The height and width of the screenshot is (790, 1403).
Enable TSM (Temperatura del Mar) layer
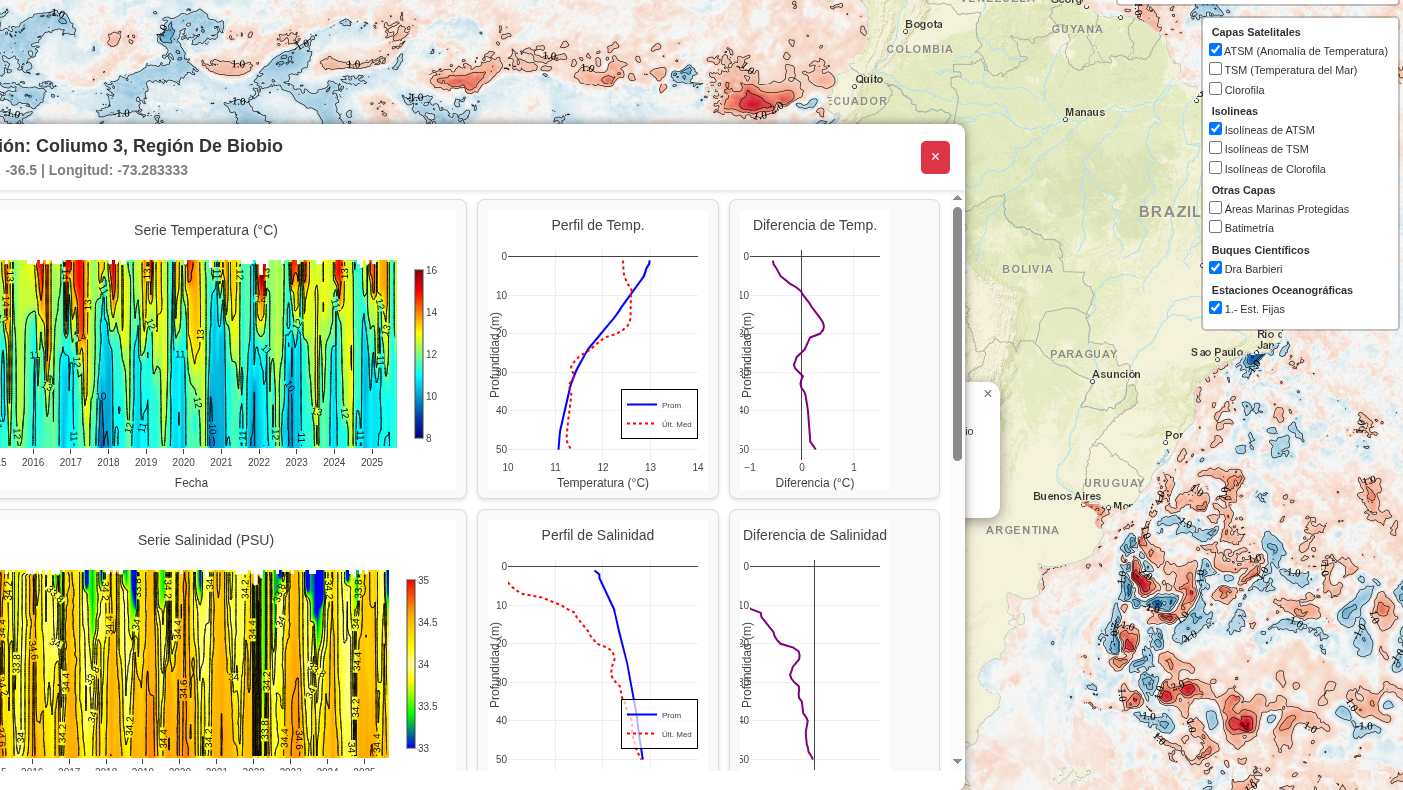1215,69
